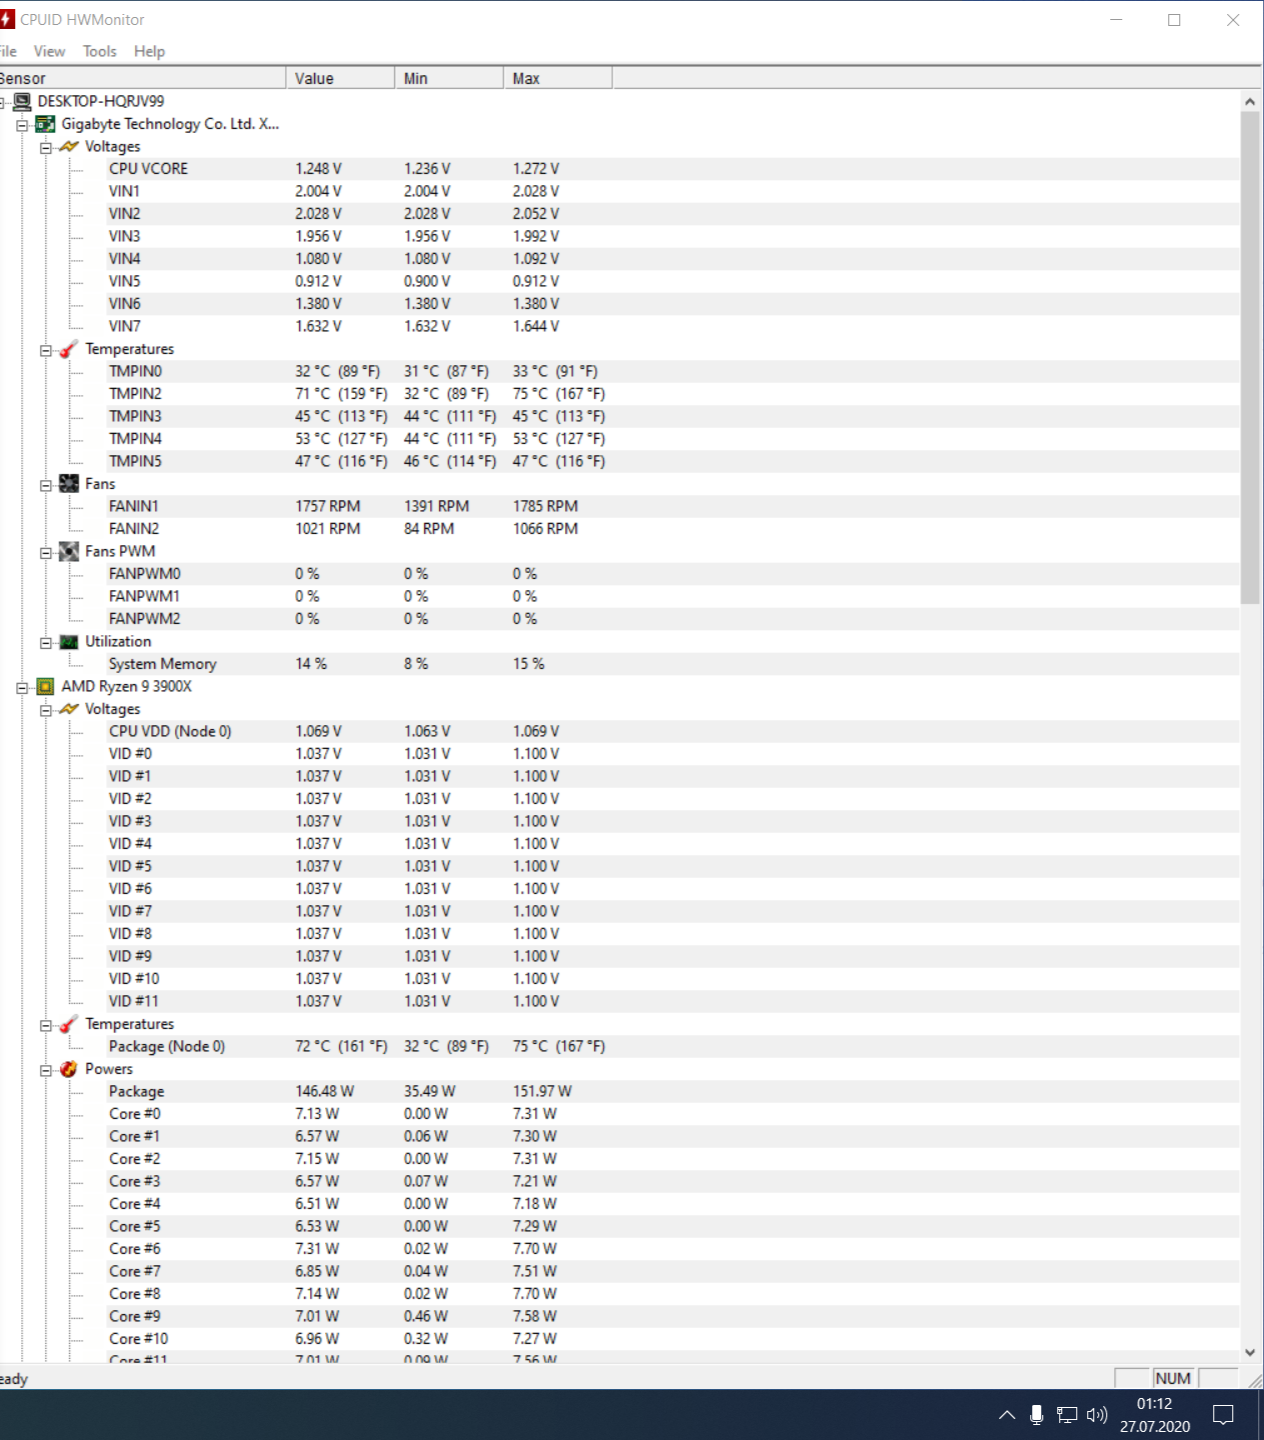
Task: Select the CPU VDD (Node 0) row
Action: click(x=673, y=731)
